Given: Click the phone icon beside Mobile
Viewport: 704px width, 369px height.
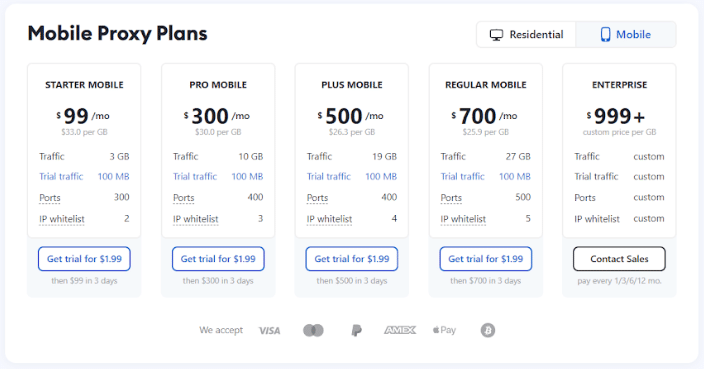Looking at the screenshot, I should [606, 35].
